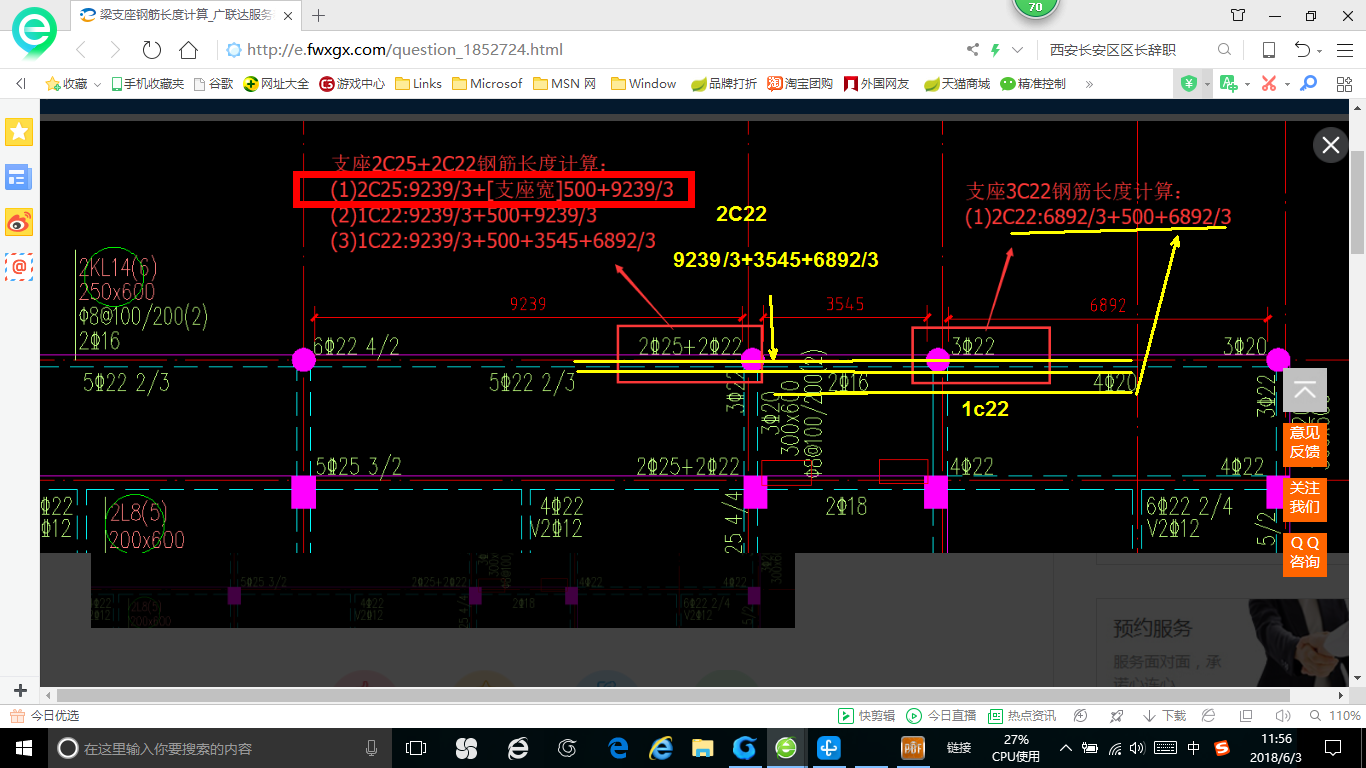Viewport: 1366px width, 768px height.
Task: Click the scroll-to-top arrow button
Action: pyautogui.click(x=1305, y=392)
